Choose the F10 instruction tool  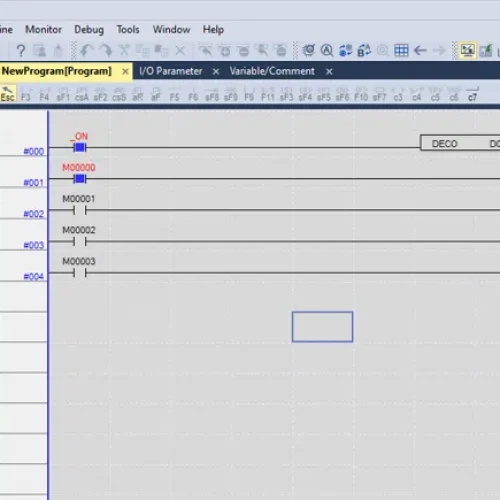click(361, 94)
